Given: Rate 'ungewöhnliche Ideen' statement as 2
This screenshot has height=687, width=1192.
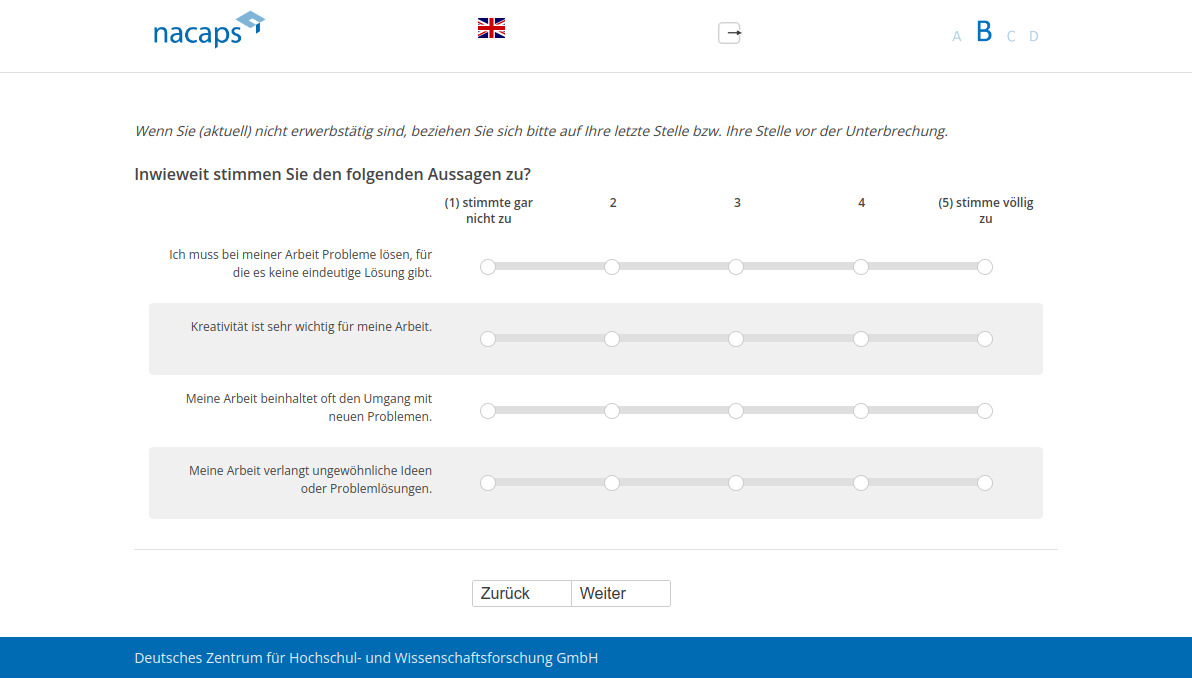Looking at the screenshot, I should pos(612,483).
